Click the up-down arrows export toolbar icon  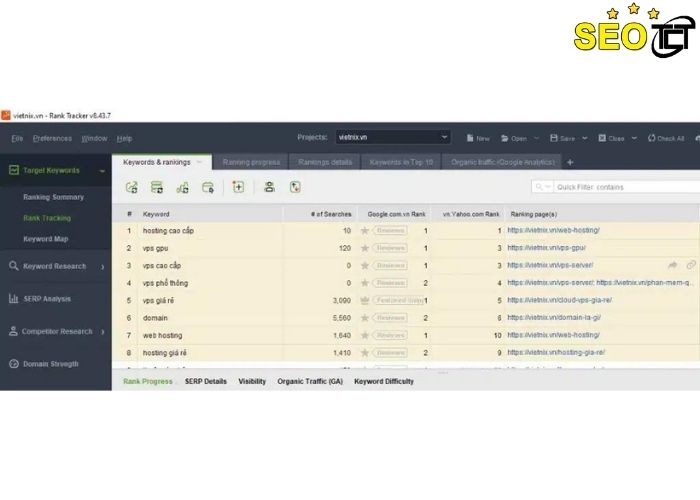point(295,187)
